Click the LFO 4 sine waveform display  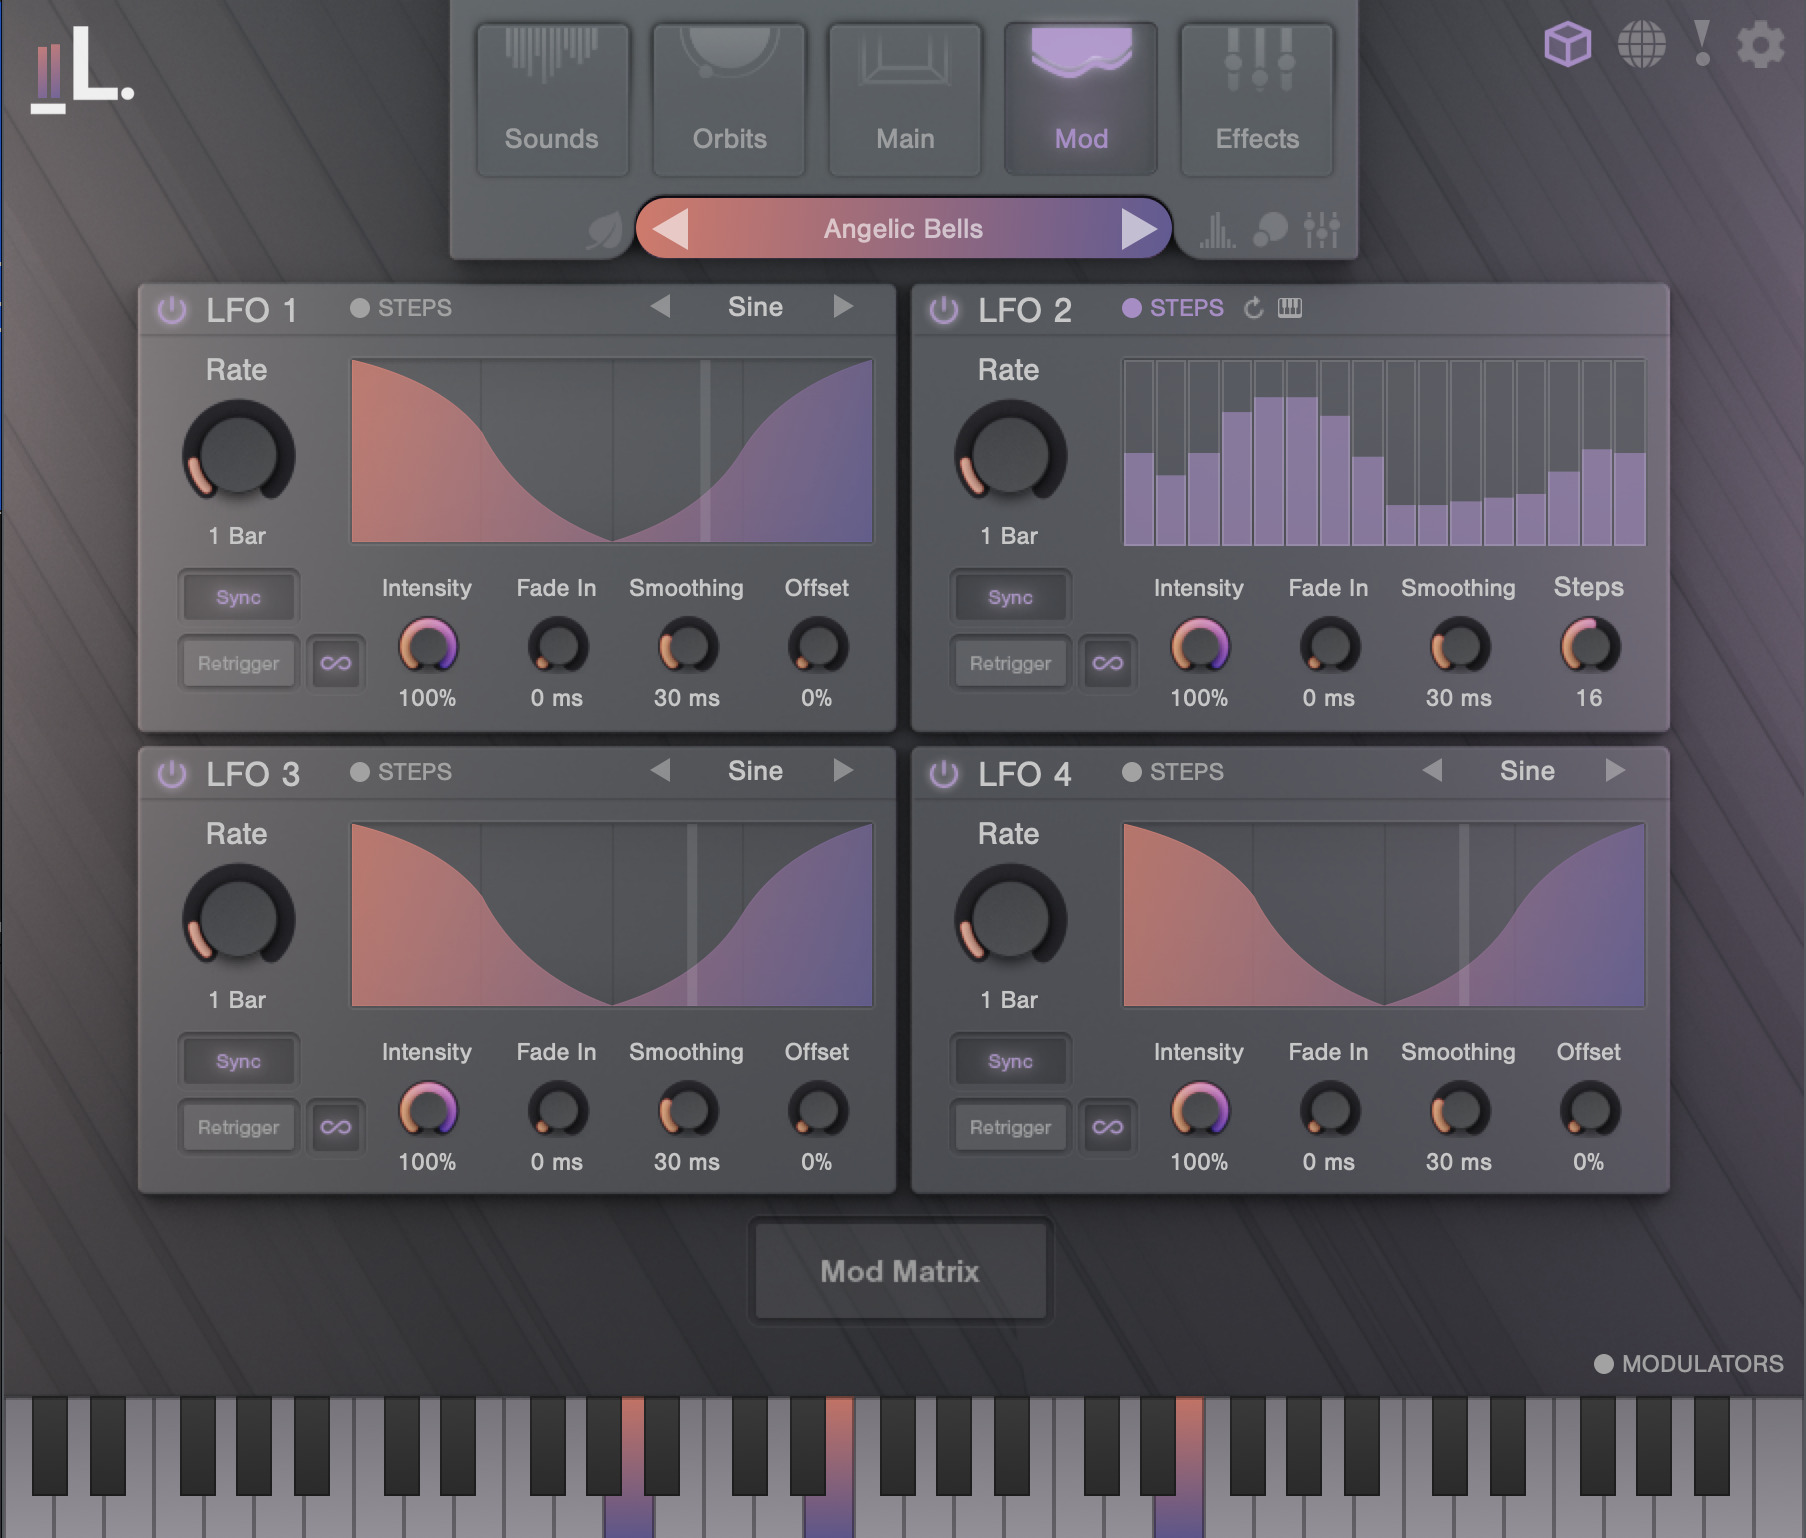click(x=1384, y=915)
